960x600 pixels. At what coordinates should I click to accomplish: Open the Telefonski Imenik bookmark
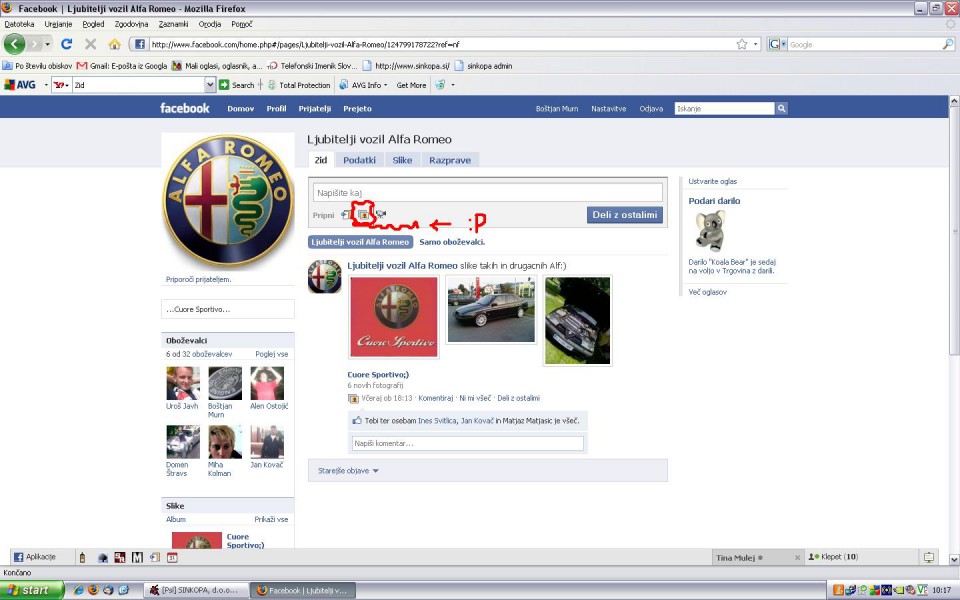(x=312, y=66)
